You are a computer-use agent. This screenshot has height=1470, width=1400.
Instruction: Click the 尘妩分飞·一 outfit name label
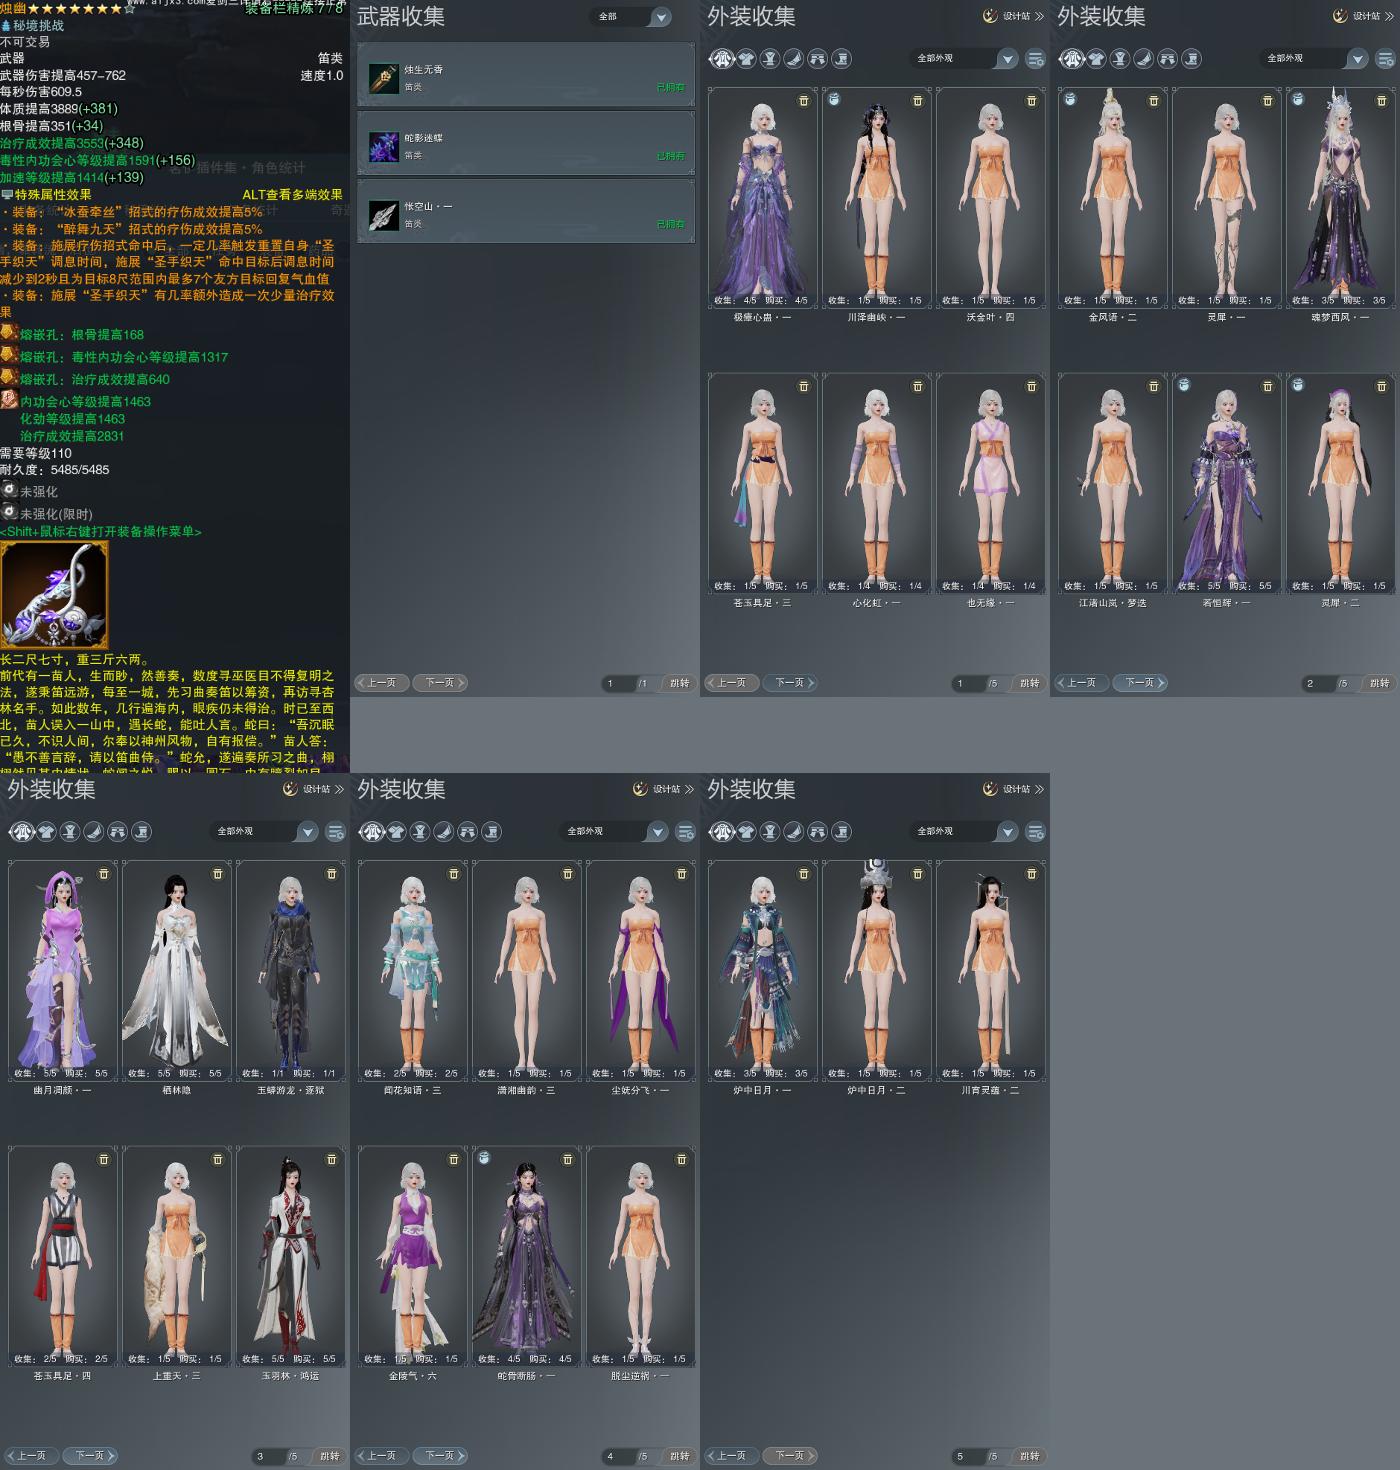point(640,1090)
